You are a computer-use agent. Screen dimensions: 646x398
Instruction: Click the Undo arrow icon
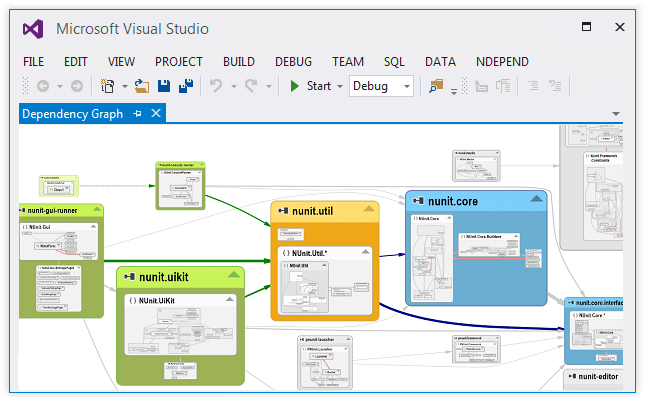[216, 86]
